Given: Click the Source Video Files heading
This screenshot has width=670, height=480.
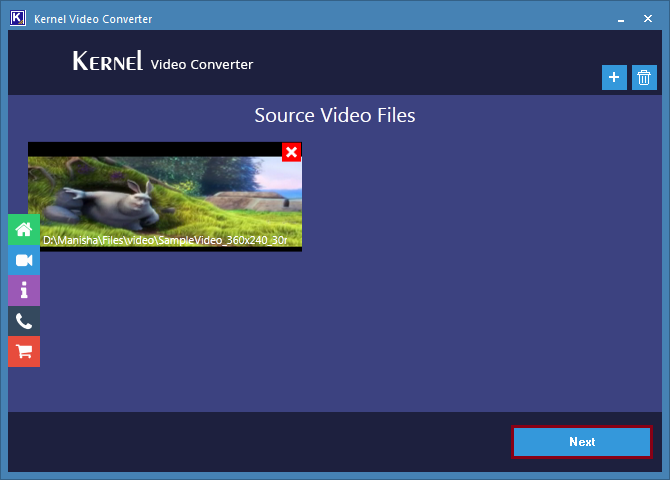Looking at the screenshot, I should click(335, 115).
